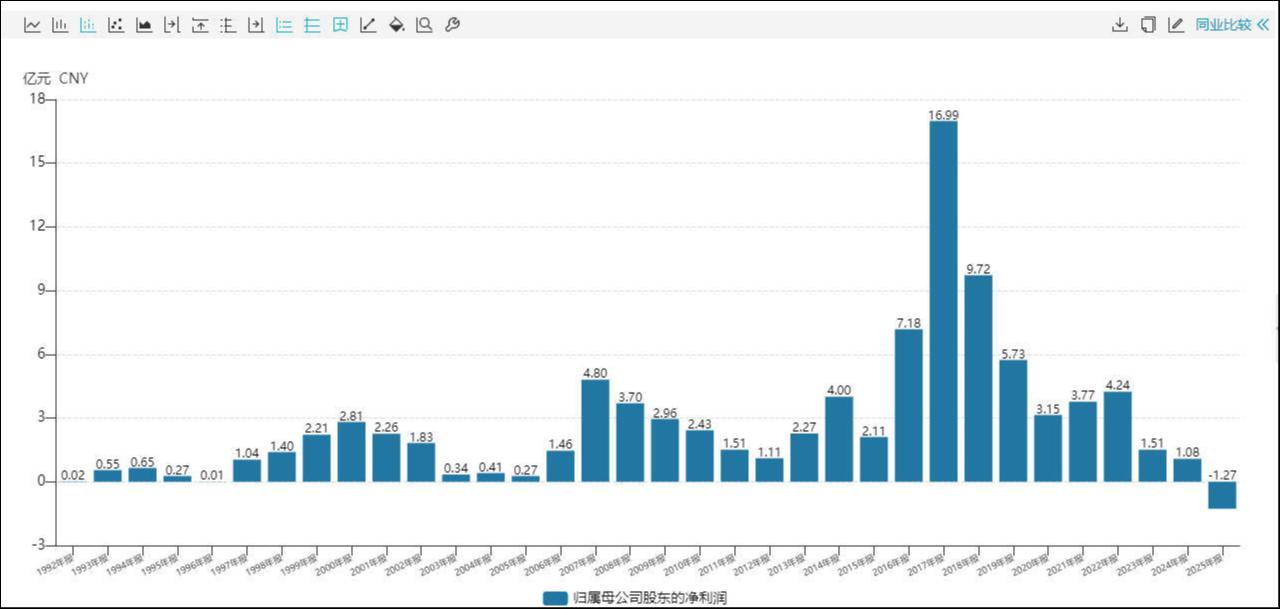The height and width of the screenshot is (609, 1280).
Task: Download the chart with the download icon
Action: click(x=1120, y=25)
